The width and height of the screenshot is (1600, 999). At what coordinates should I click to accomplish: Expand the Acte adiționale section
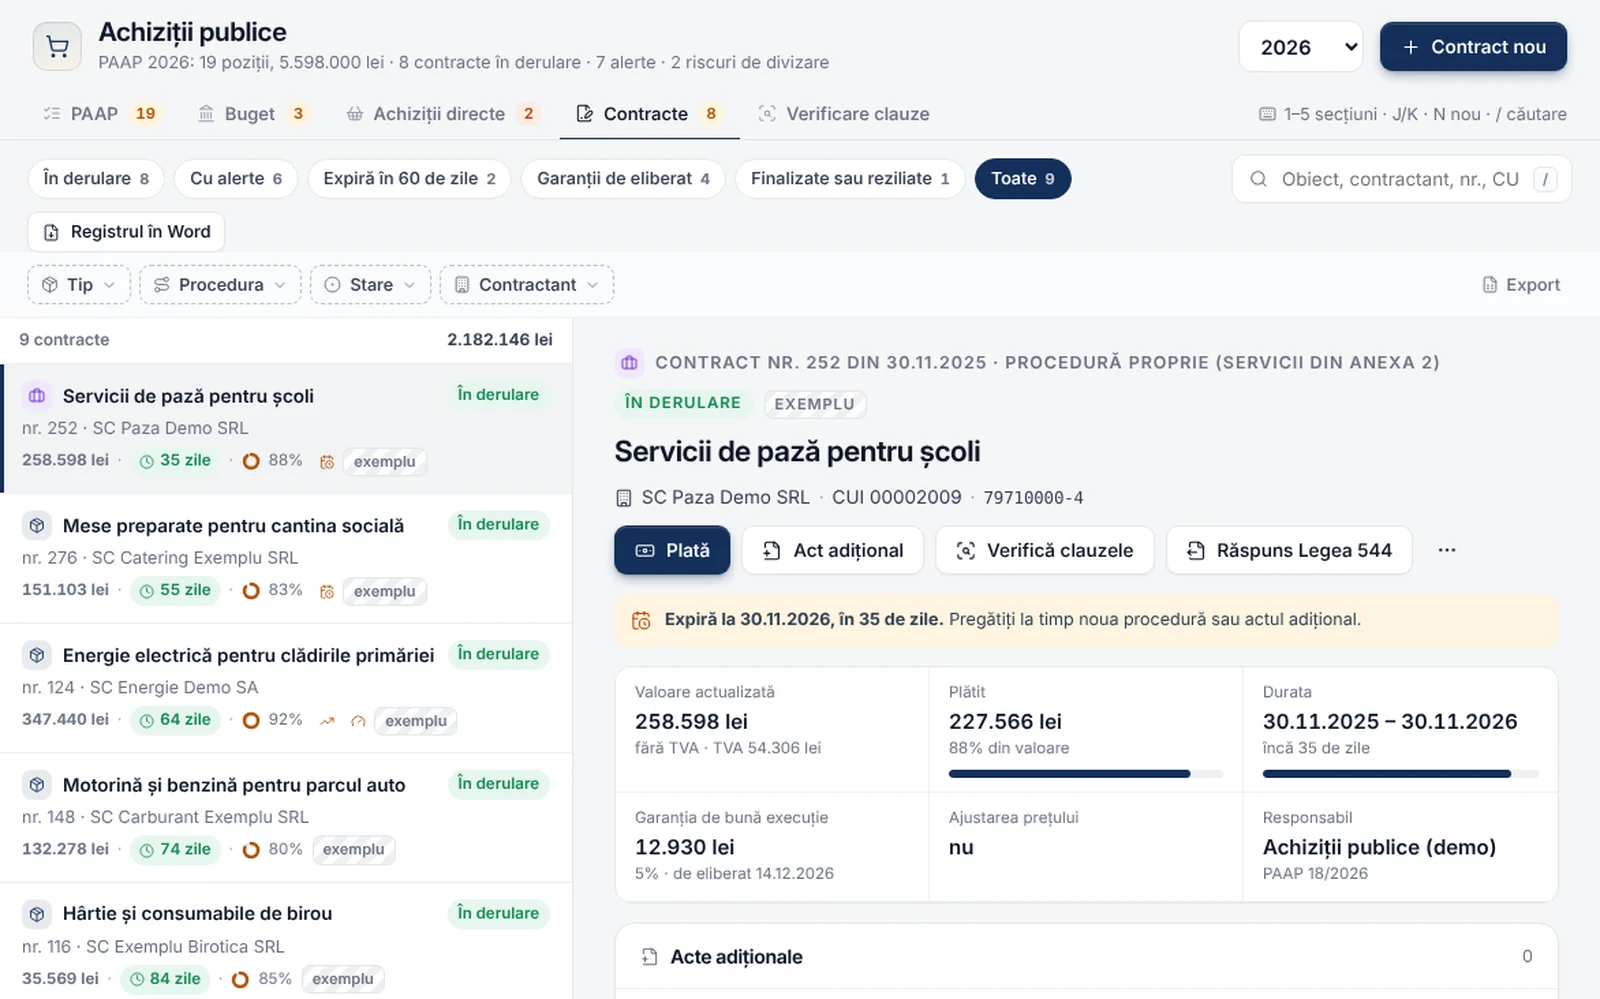[x=1086, y=957]
